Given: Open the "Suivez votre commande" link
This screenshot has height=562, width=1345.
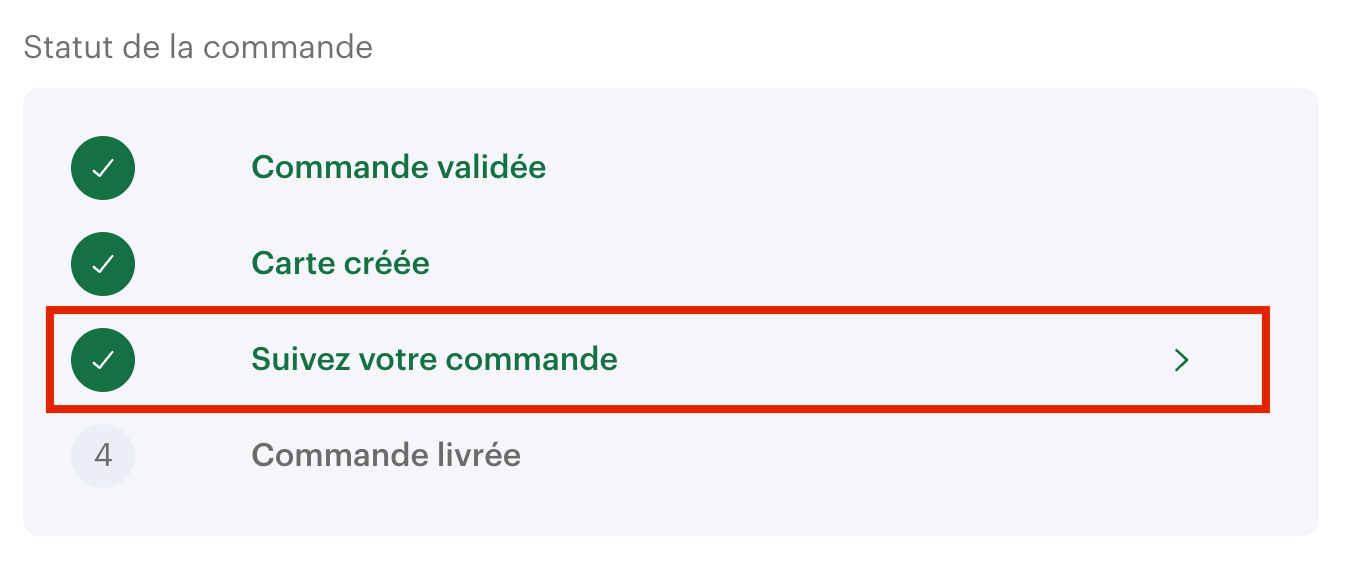Looking at the screenshot, I should pyautogui.click(x=434, y=359).
